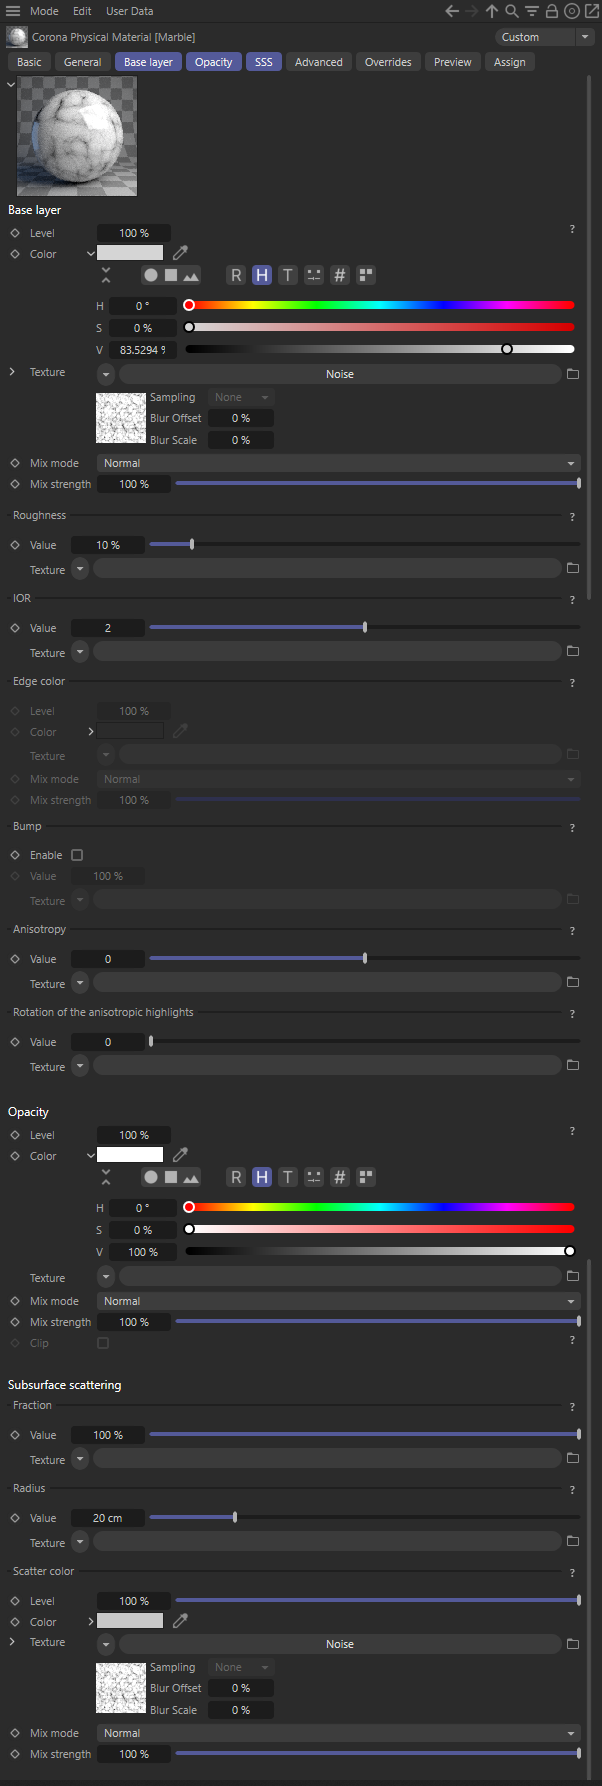Toggle keyframe diamond for Base layer Level
602x1786 pixels.
pyautogui.click(x=15, y=233)
